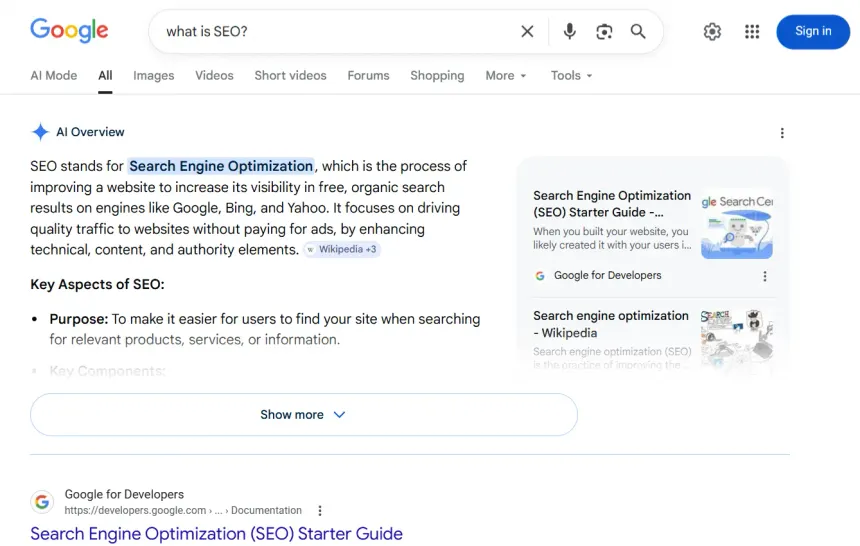Viewport: 860px width, 546px height.
Task: Switch to the Images tab
Action: 154,76
